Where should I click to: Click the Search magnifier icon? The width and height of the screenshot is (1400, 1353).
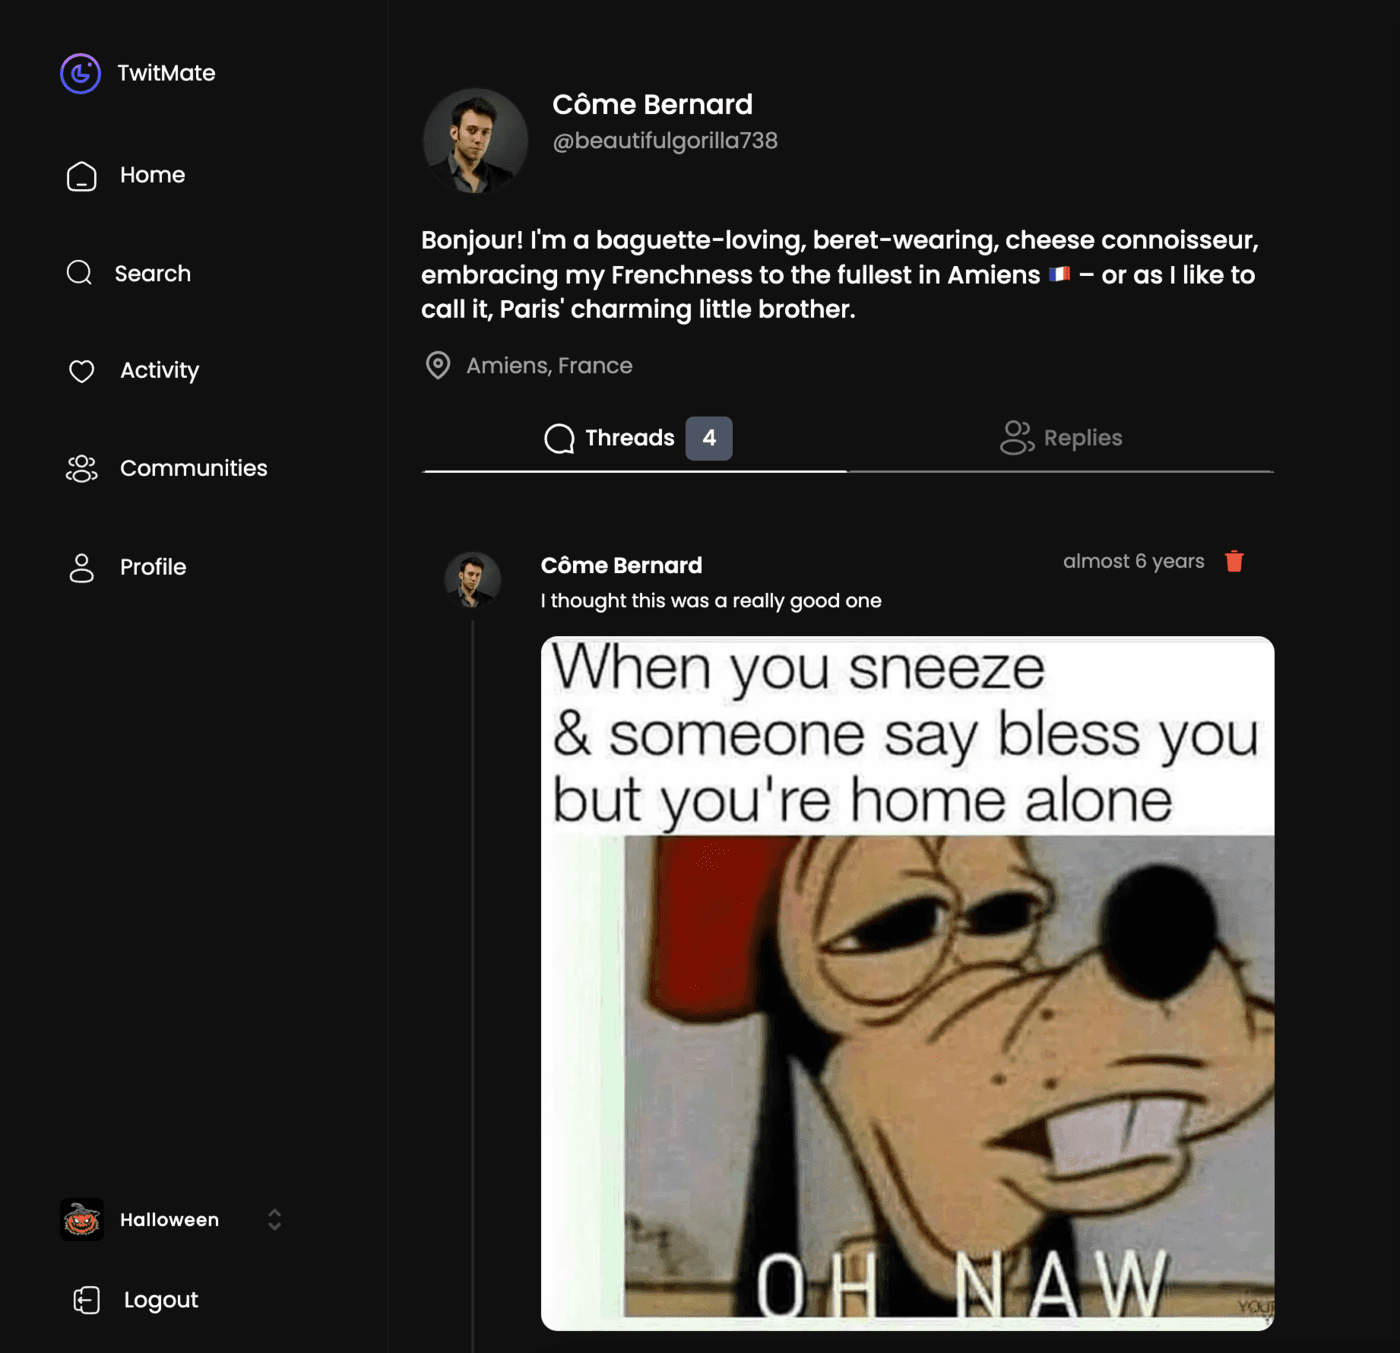79,272
